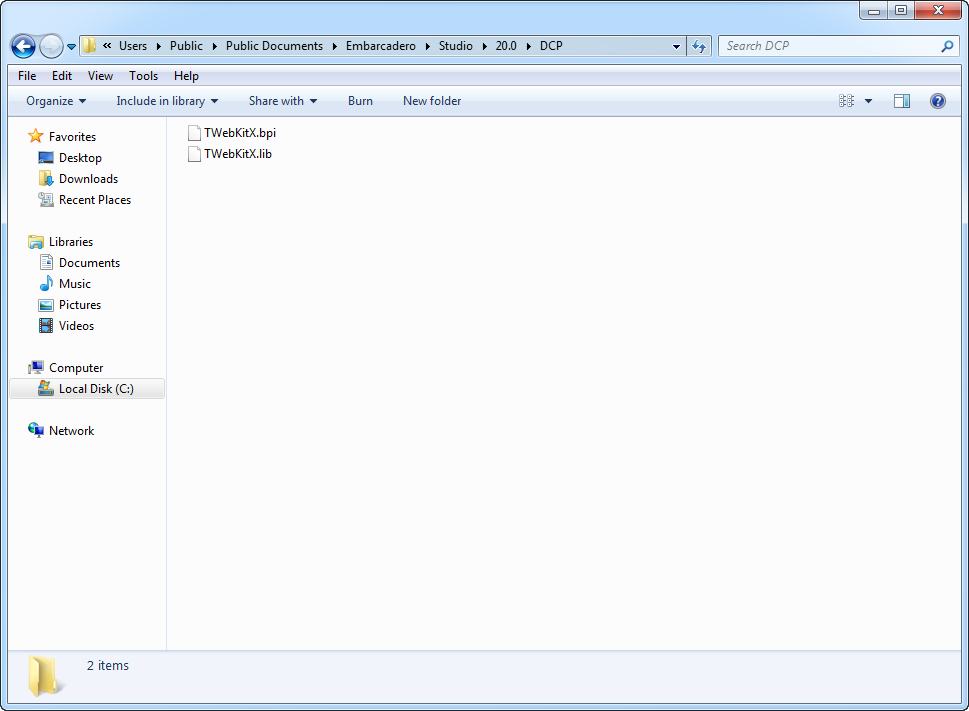Select Favorites in the navigation pane
The height and width of the screenshot is (711, 969).
72,137
